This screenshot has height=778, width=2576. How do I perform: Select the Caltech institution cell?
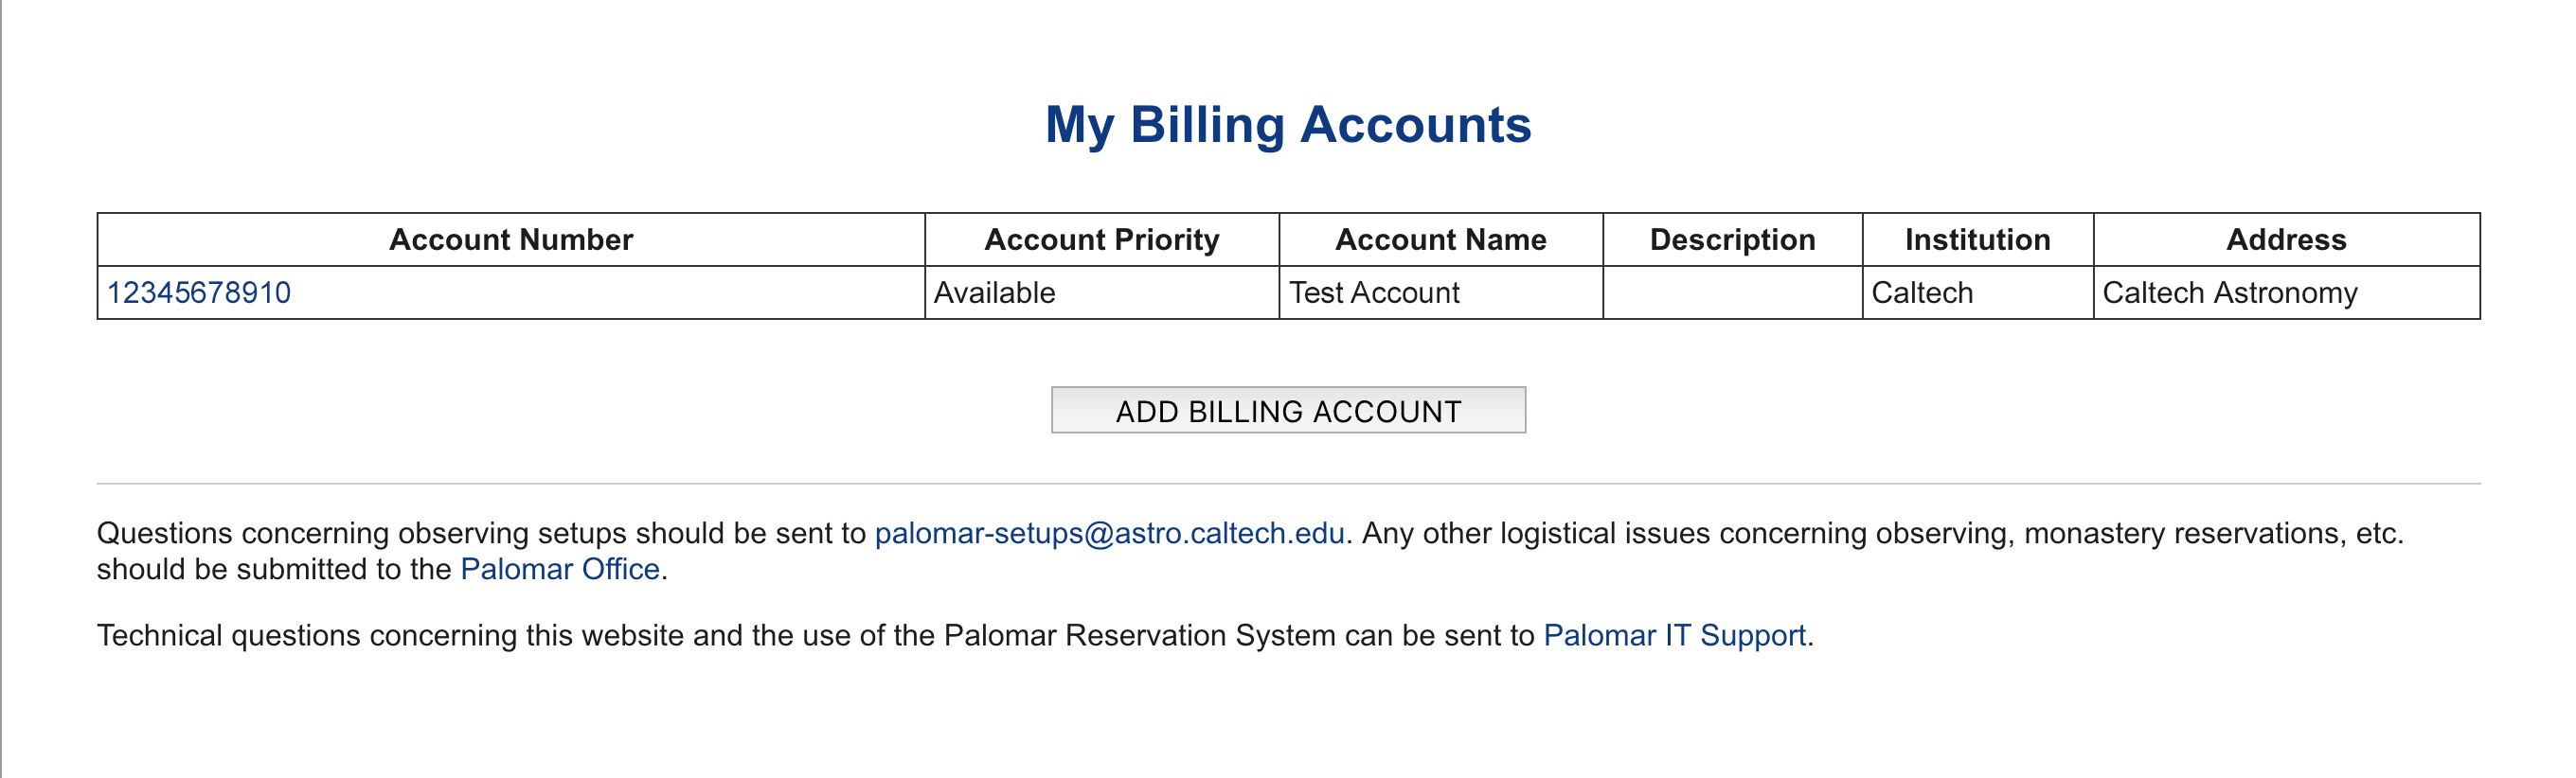pyautogui.click(x=1977, y=293)
